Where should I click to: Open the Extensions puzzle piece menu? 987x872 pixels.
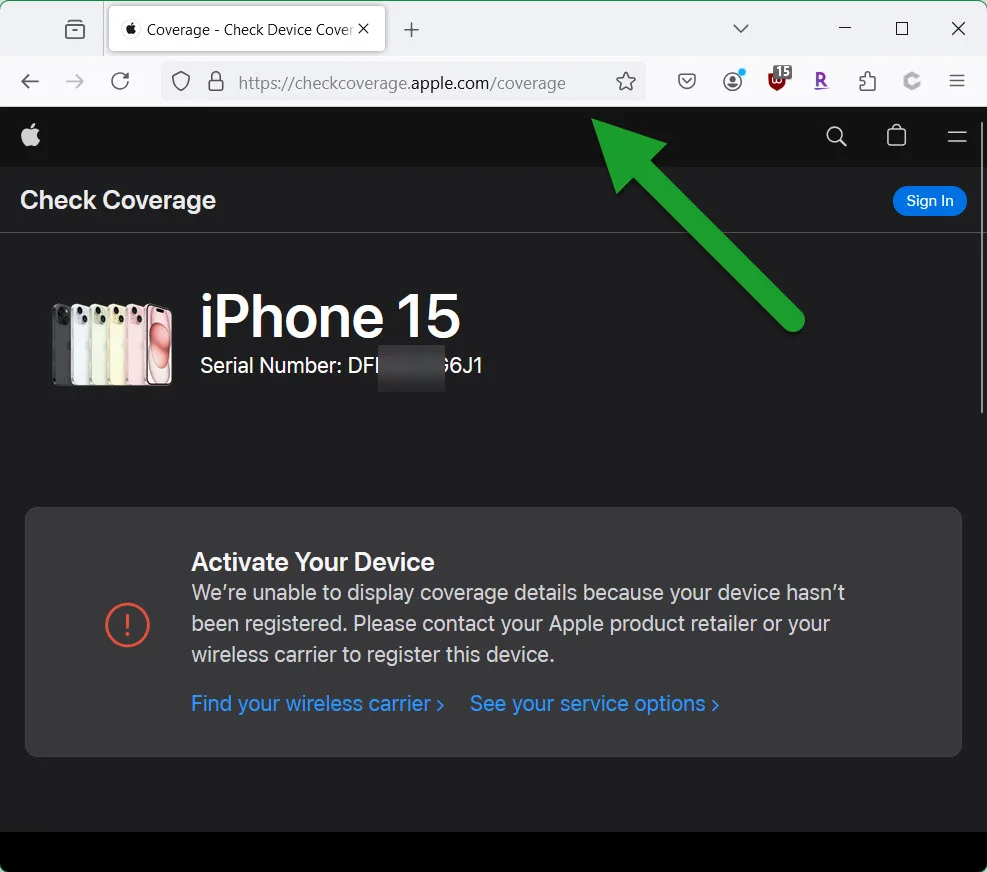(867, 82)
